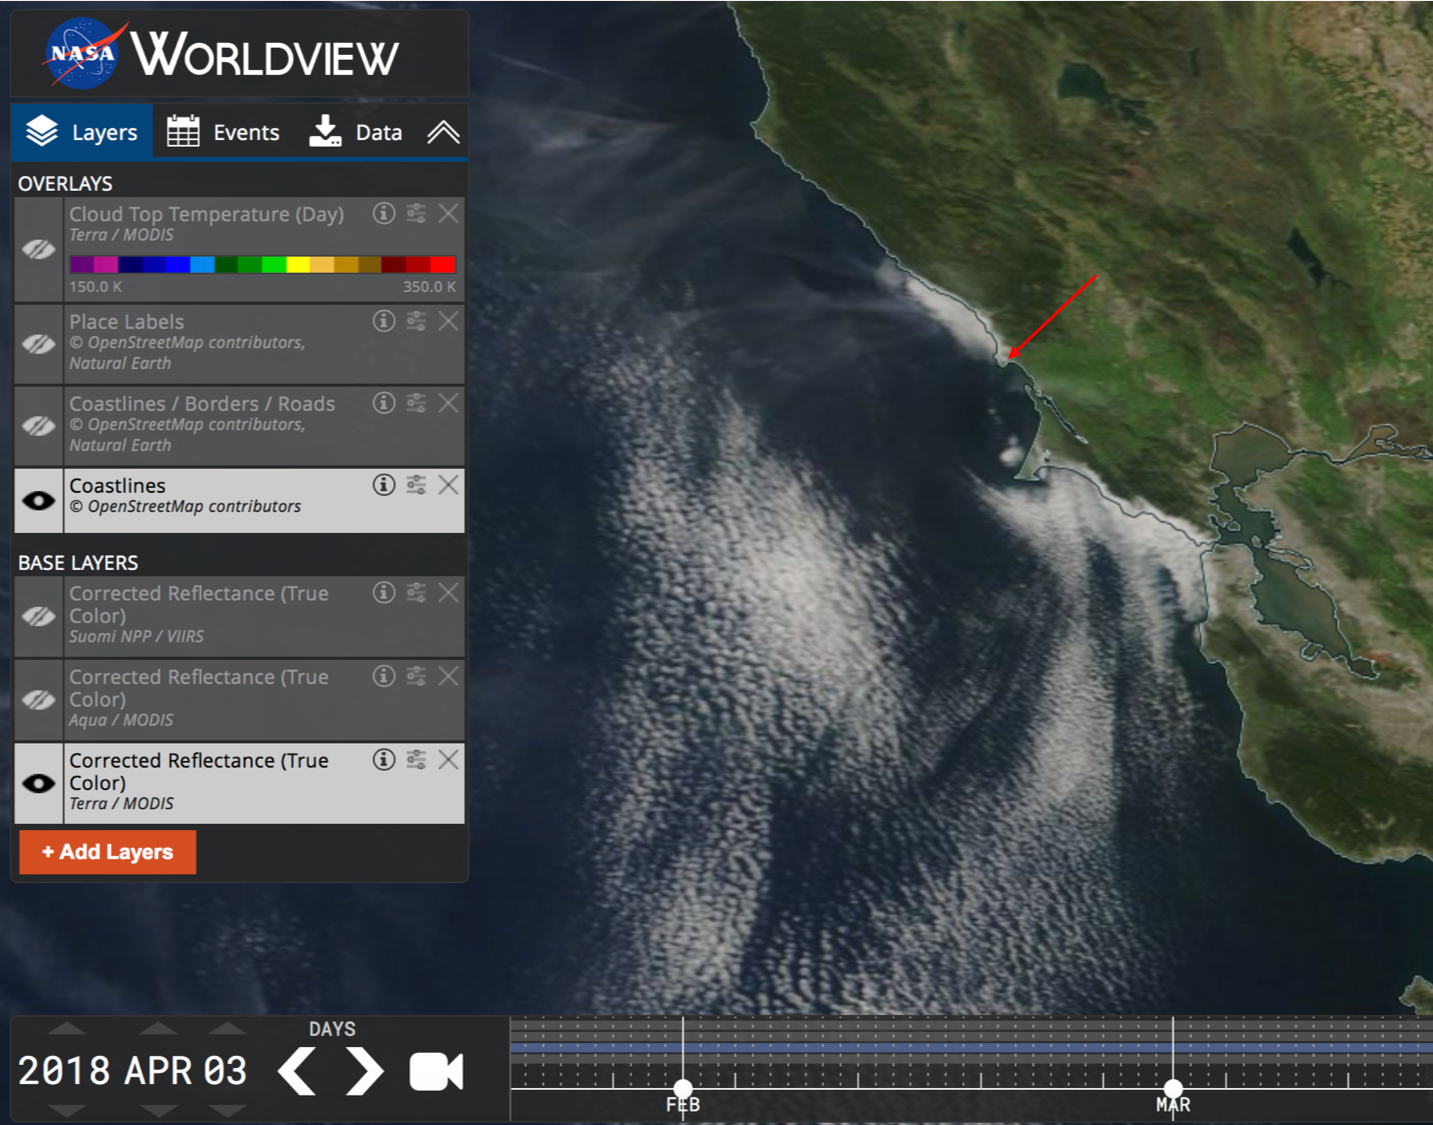Open info for Aqua / MODIS layer
Image resolution: width=1433 pixels, height=1125 pixels.
tap(384, 676)
